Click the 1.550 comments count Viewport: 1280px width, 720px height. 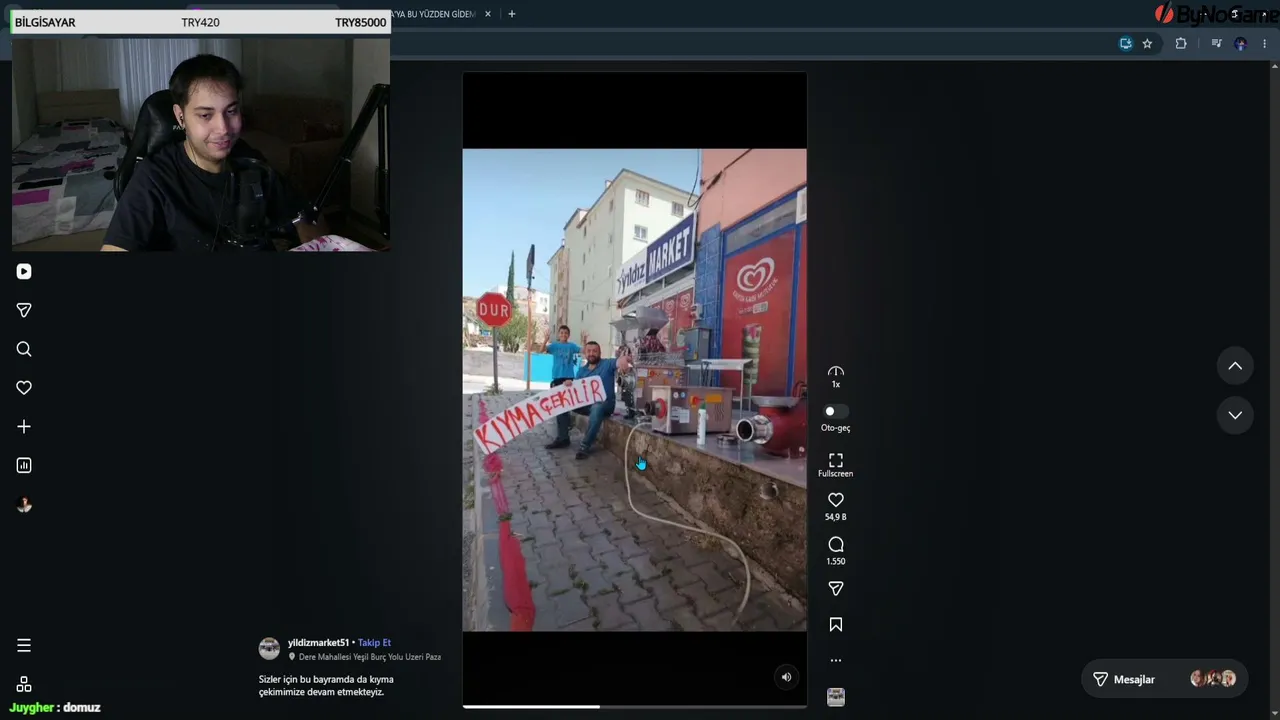coord(836,561)
